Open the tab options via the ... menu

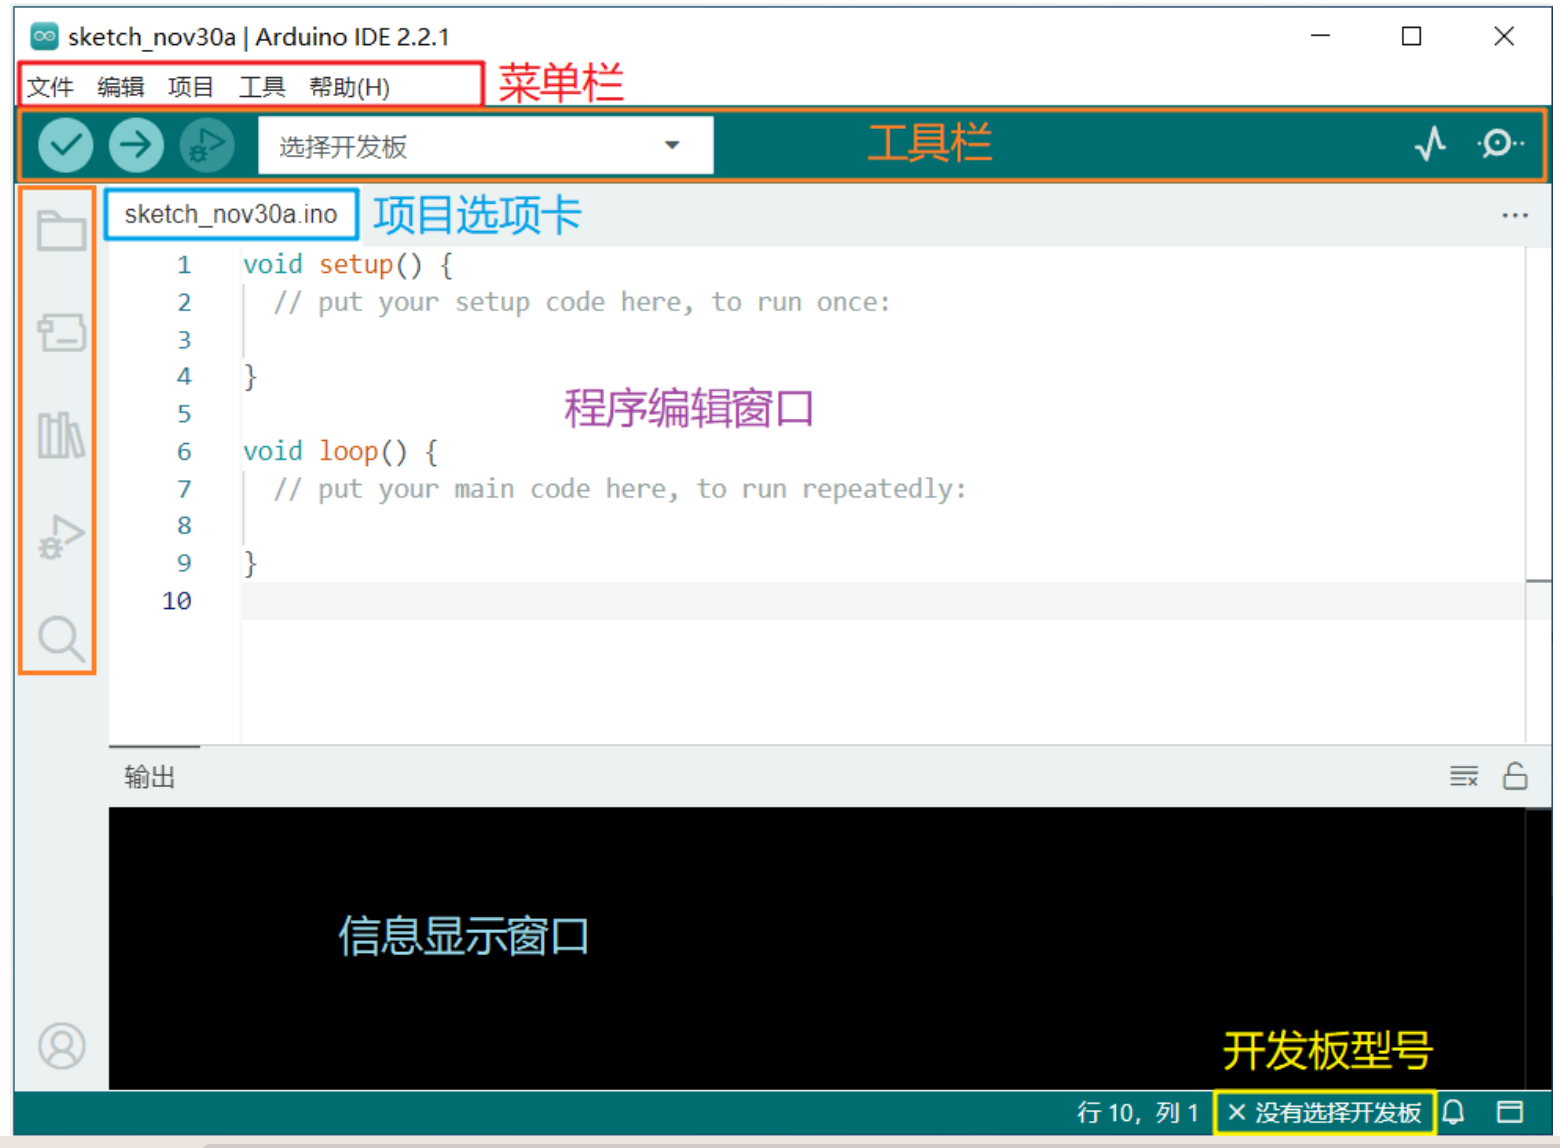coord(1516,214)
